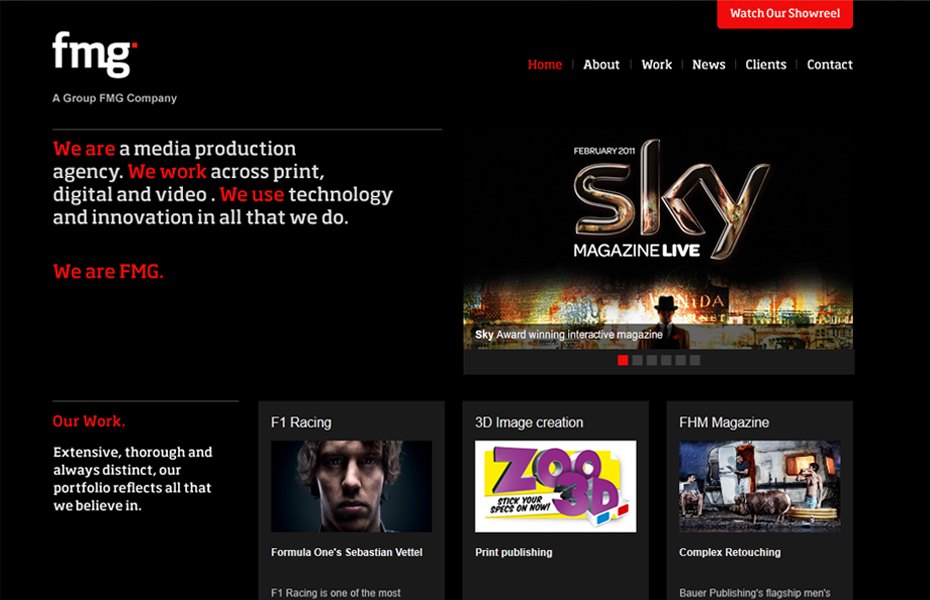Click the Zoo 3D thumbnail image

tap(556, 486)
